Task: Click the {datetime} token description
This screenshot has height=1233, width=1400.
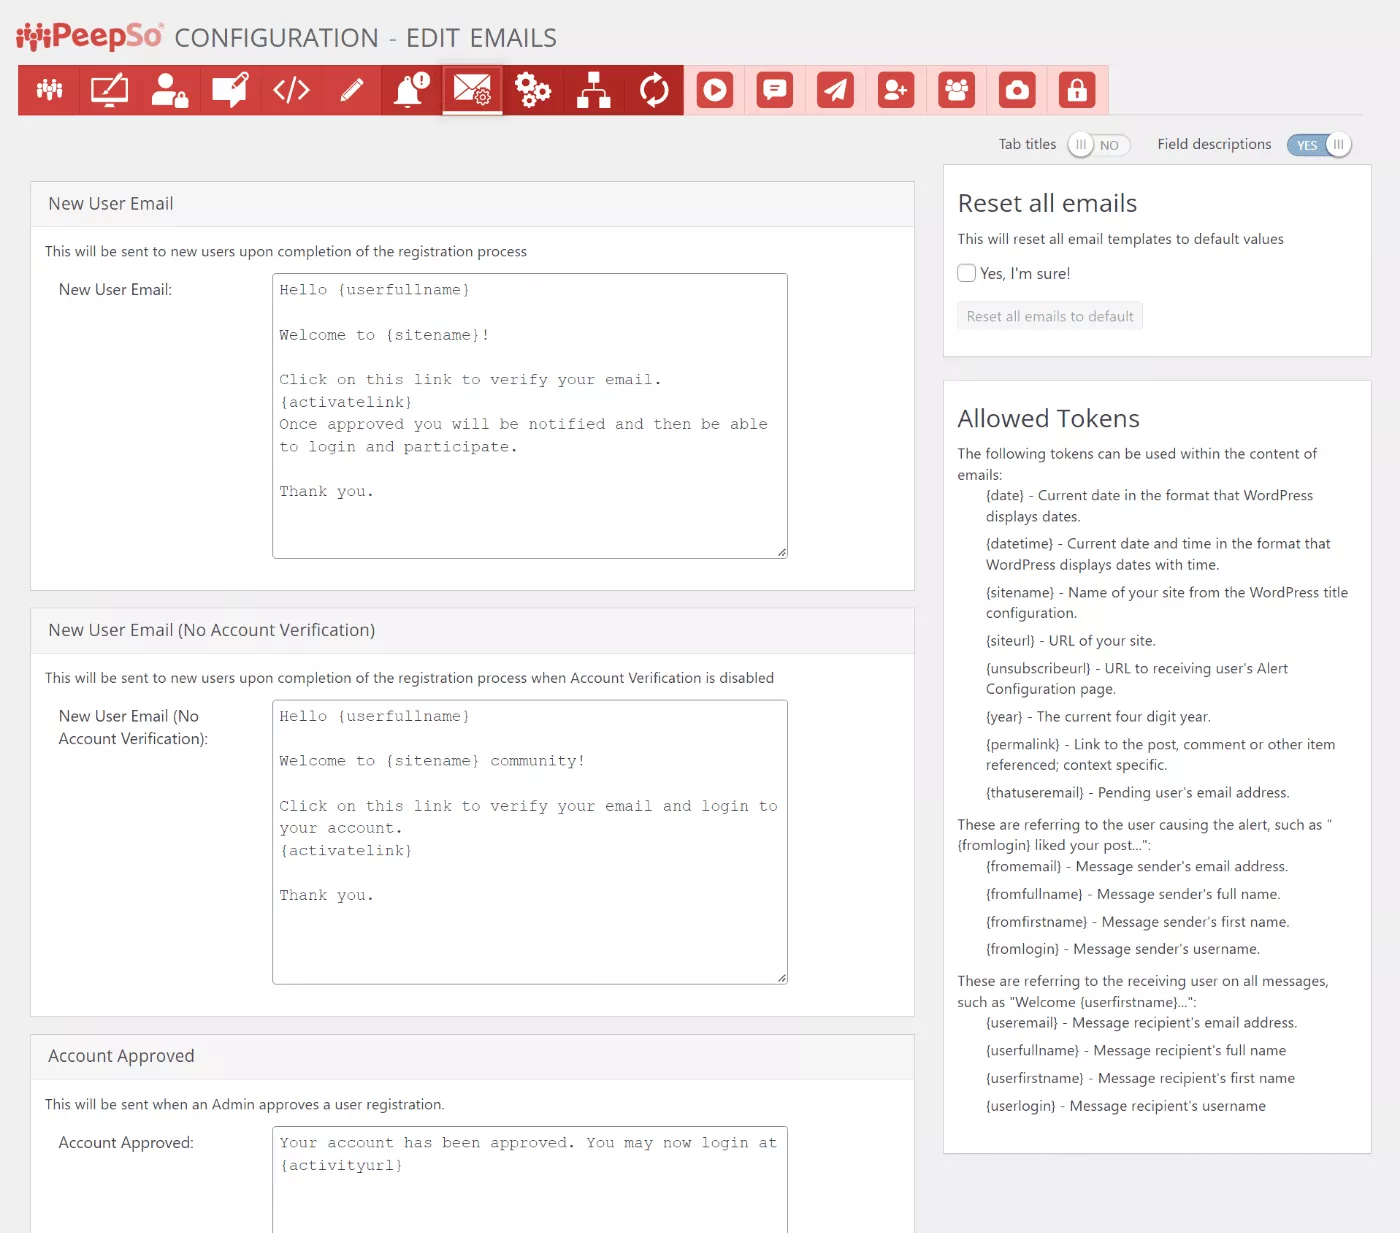Action: point(1158,554)
